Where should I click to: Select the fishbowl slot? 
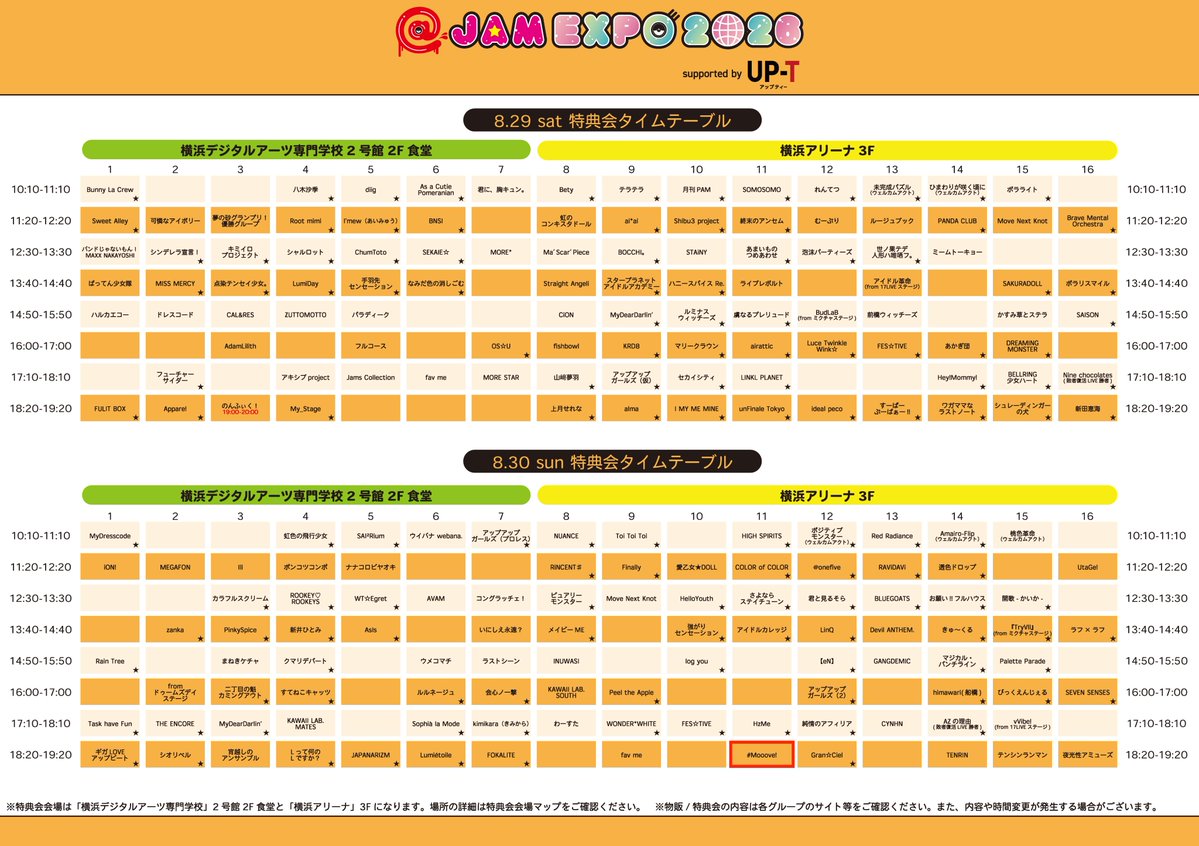click(567, 346)
